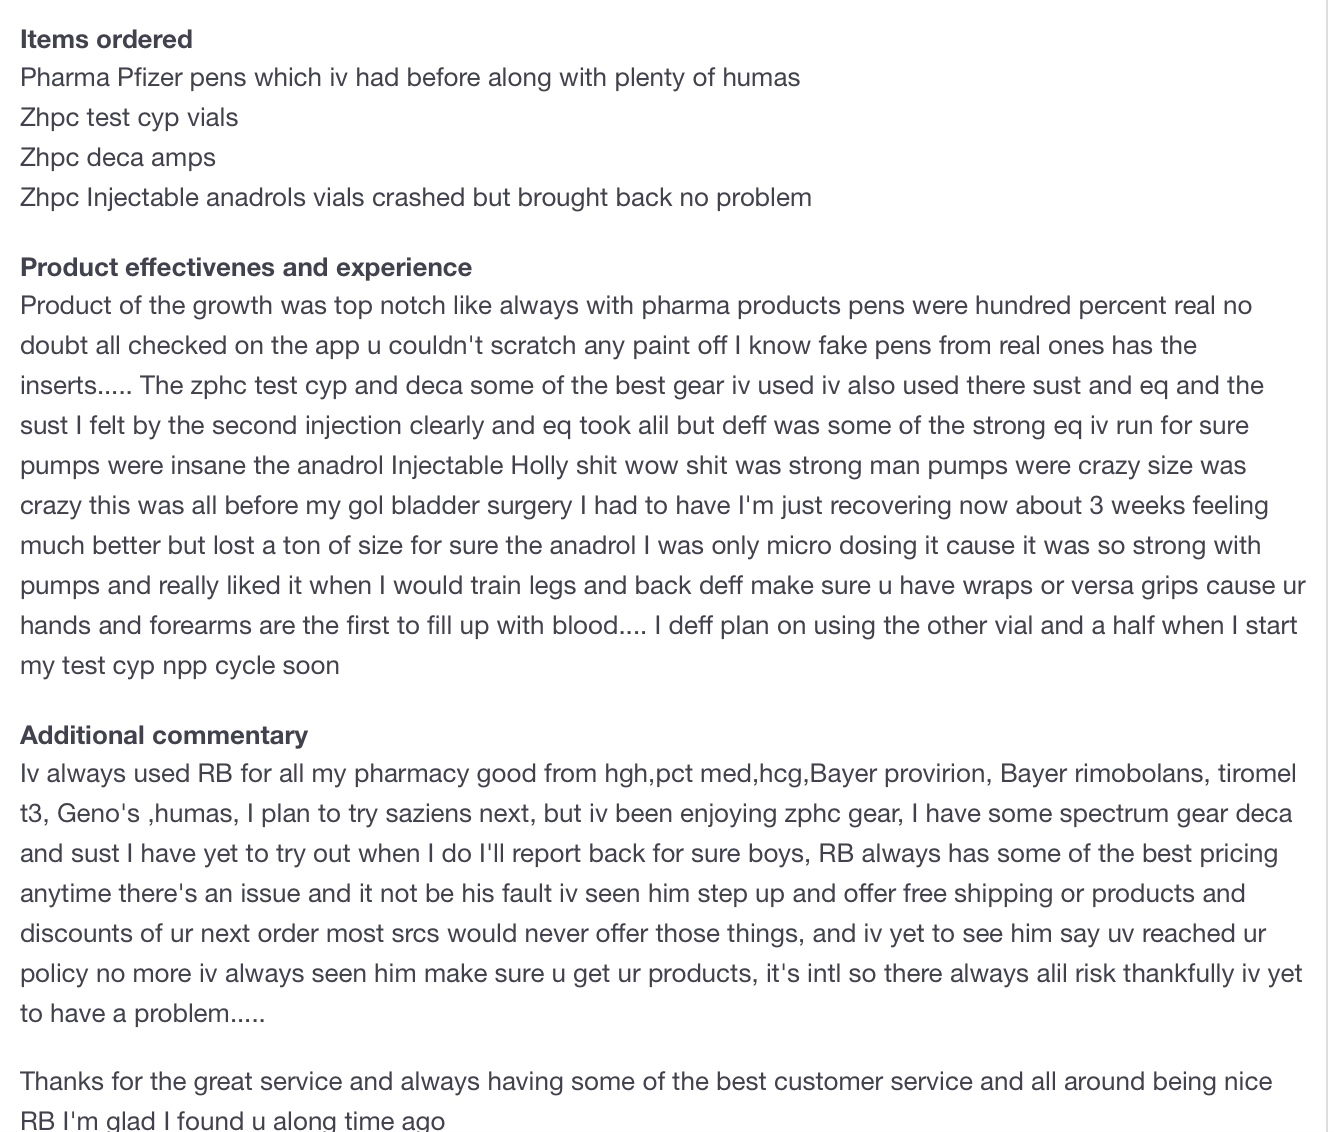This screenshot has height=1132, width=1334.
Task: Click the line starting "Thanks for the great service"
Action: coord(646,1082)
